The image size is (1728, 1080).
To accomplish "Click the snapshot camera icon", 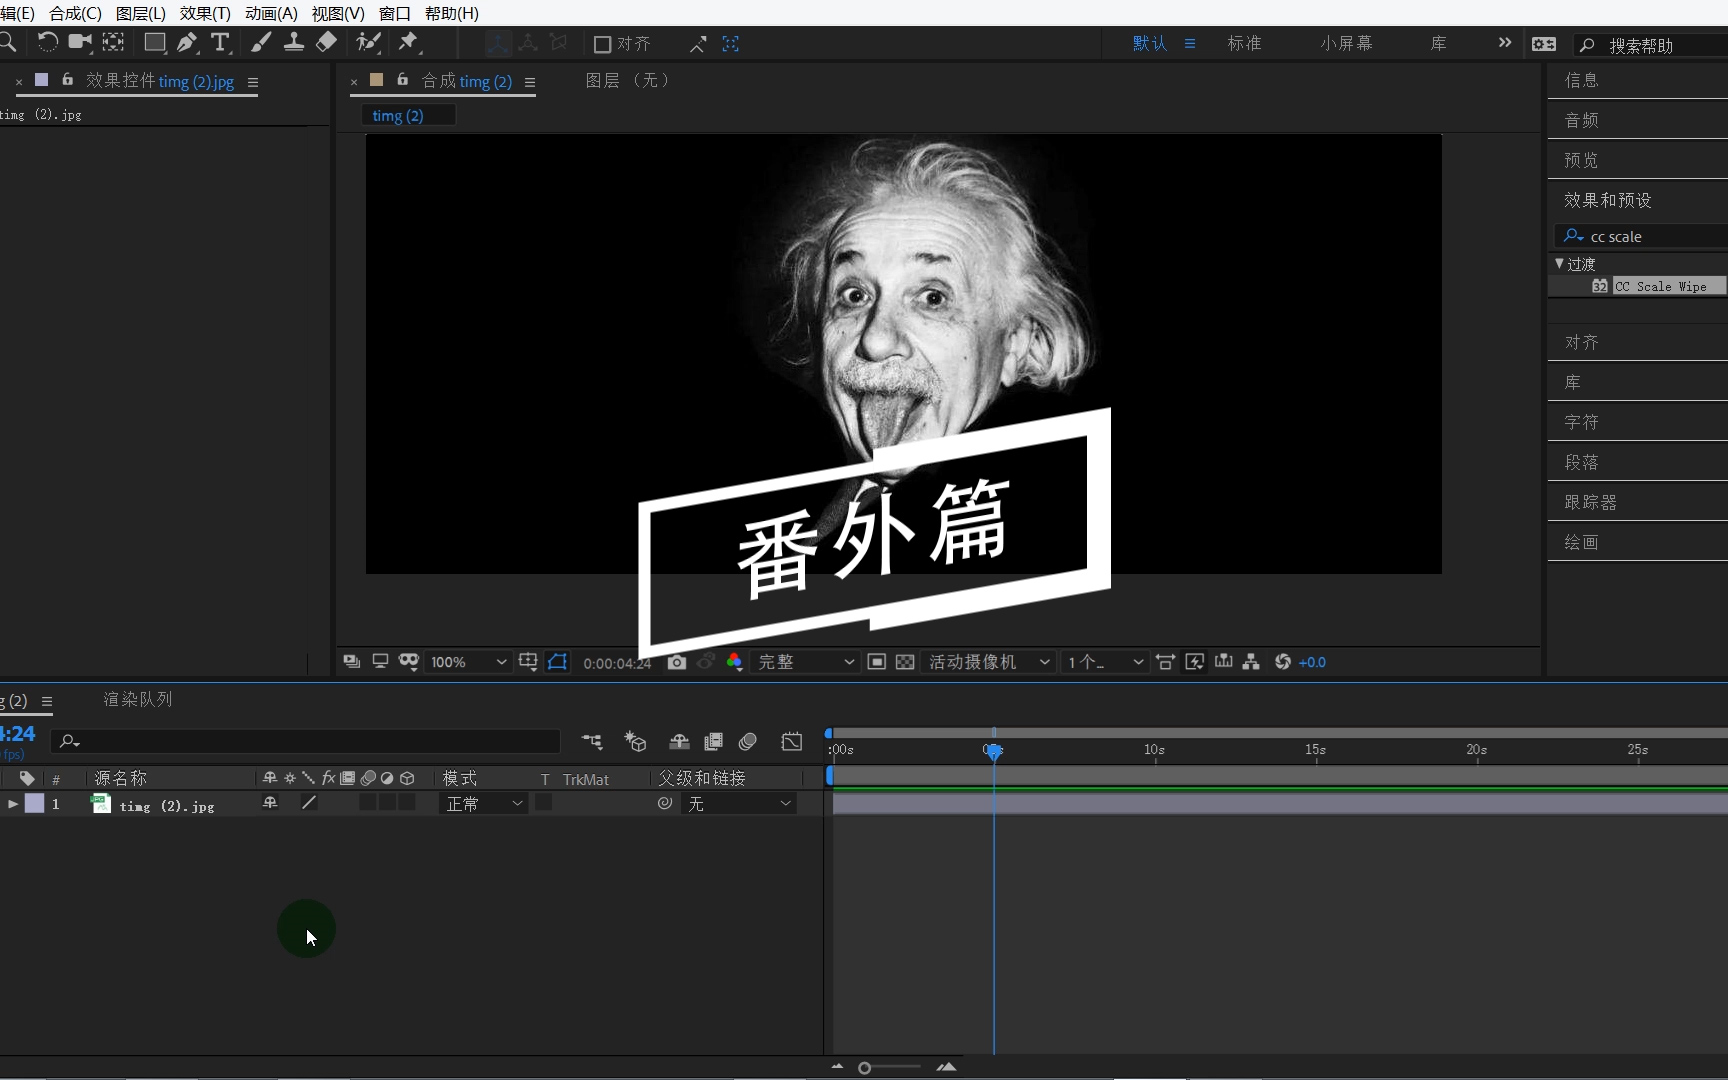I will (x=677, y=662).
